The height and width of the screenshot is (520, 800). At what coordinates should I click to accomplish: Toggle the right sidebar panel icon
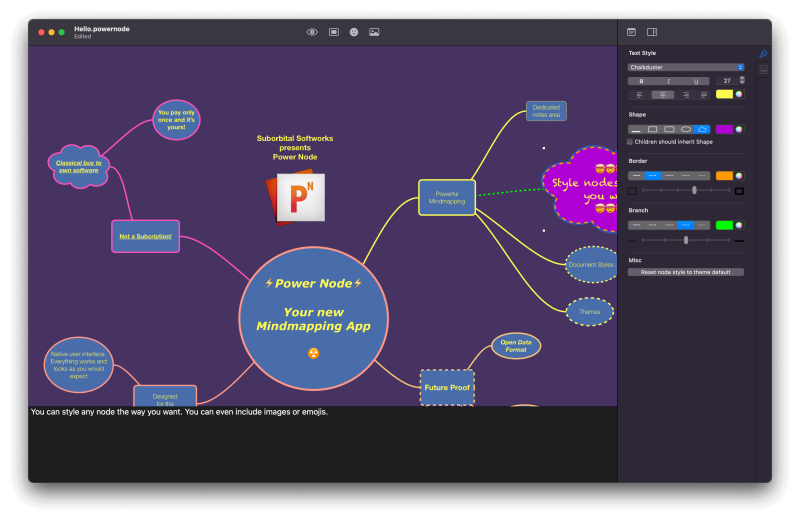[652, 32]
